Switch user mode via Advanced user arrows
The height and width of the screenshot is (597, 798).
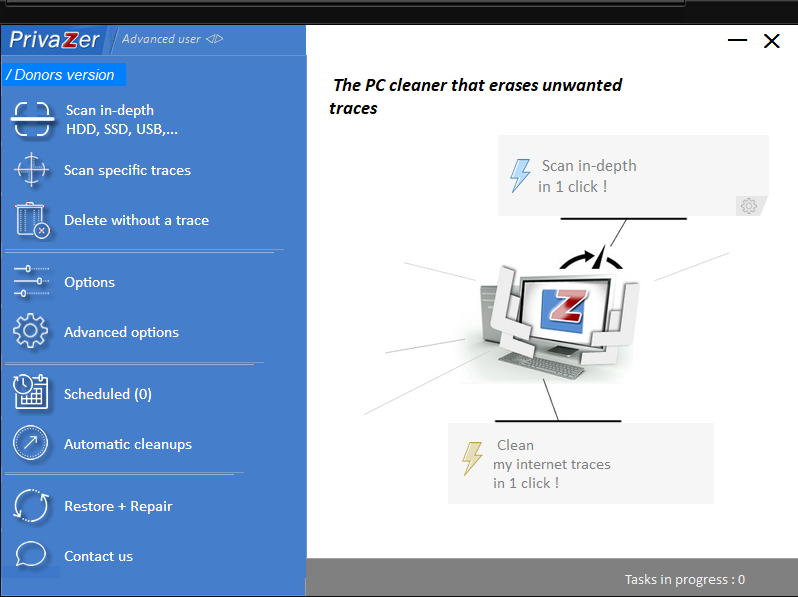[214, 39]
